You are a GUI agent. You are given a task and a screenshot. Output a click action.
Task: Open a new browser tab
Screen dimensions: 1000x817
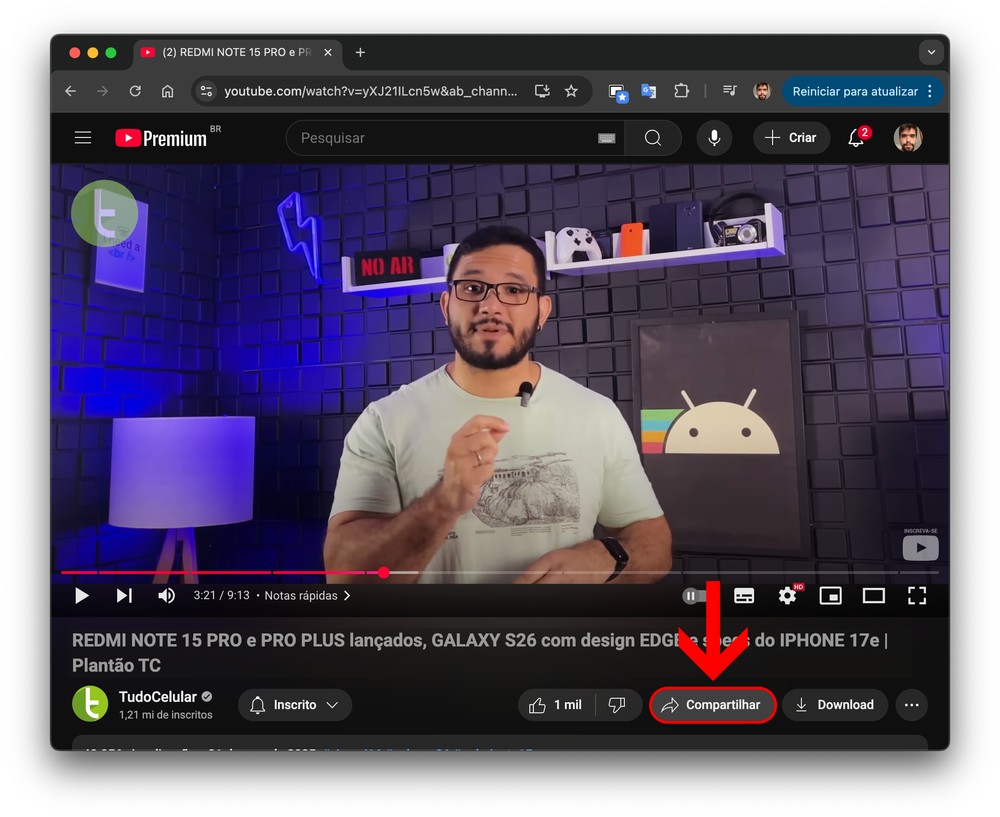coord(361,52)
